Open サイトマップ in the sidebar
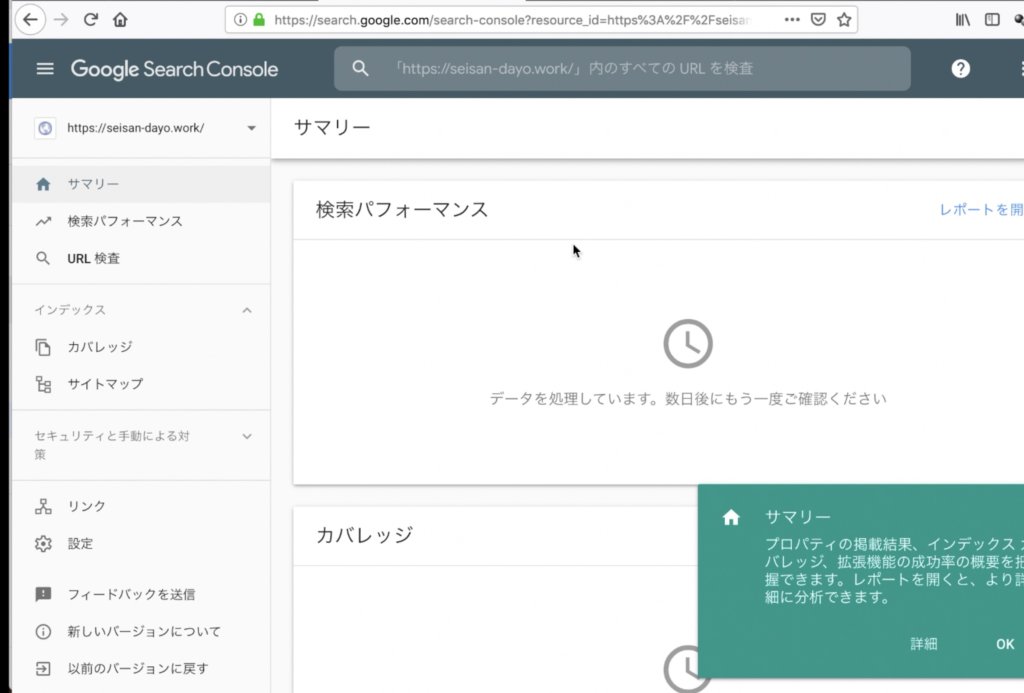 [x=105, y=384]
